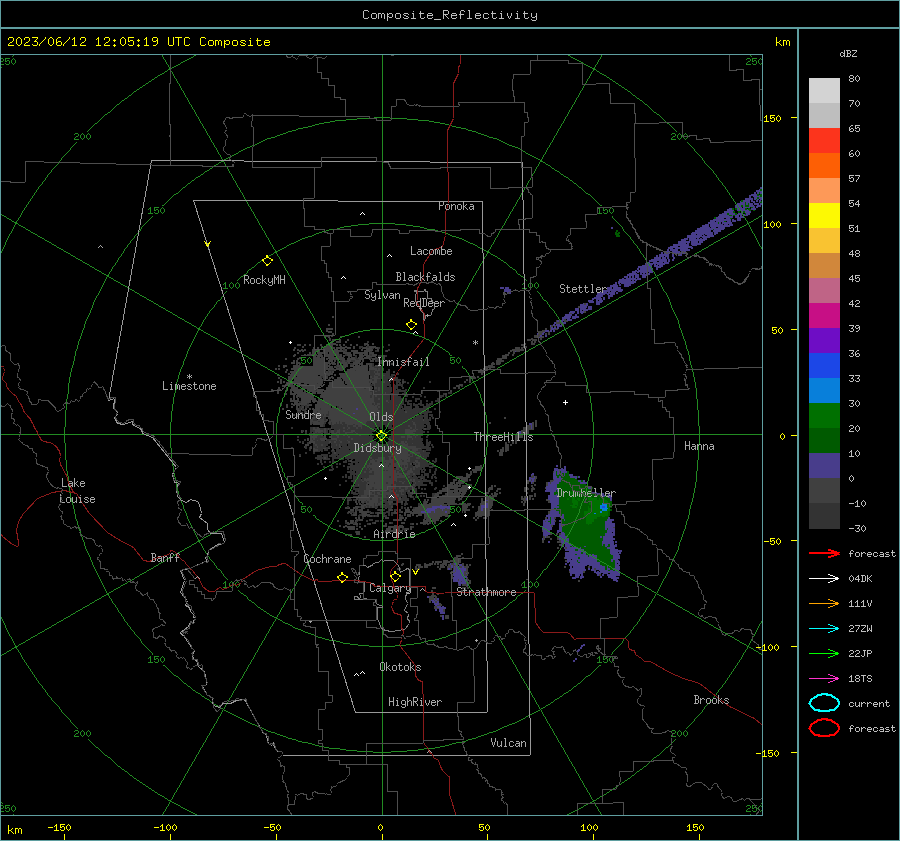The image size is (900, 841).
Task: Click the Didsbury label
Action: [x=377, y=448]
